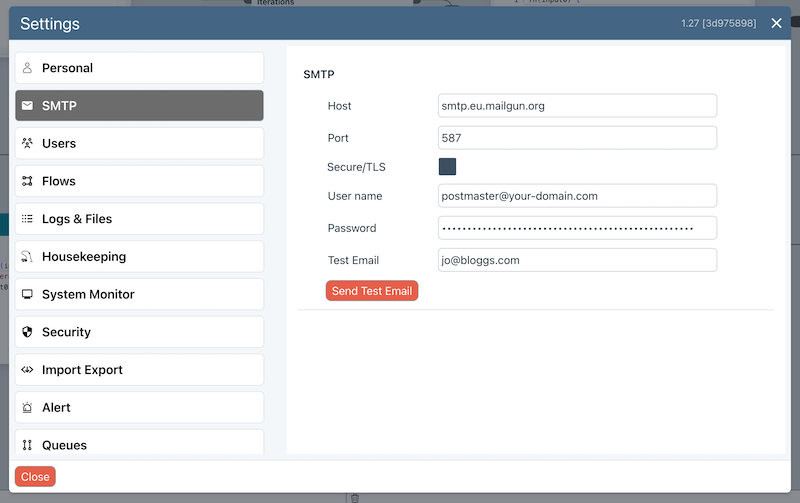Click the Import Export arrows icon

27,370
